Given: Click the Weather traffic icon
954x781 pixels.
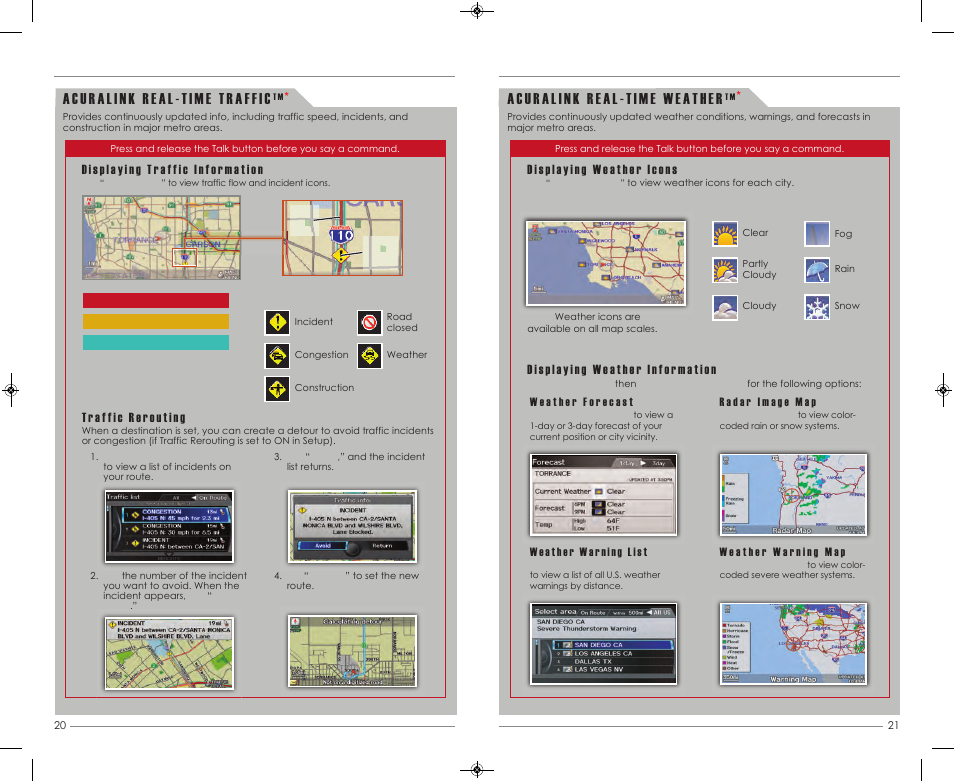Looking at the screenshot, I should [x=369, y=355].
